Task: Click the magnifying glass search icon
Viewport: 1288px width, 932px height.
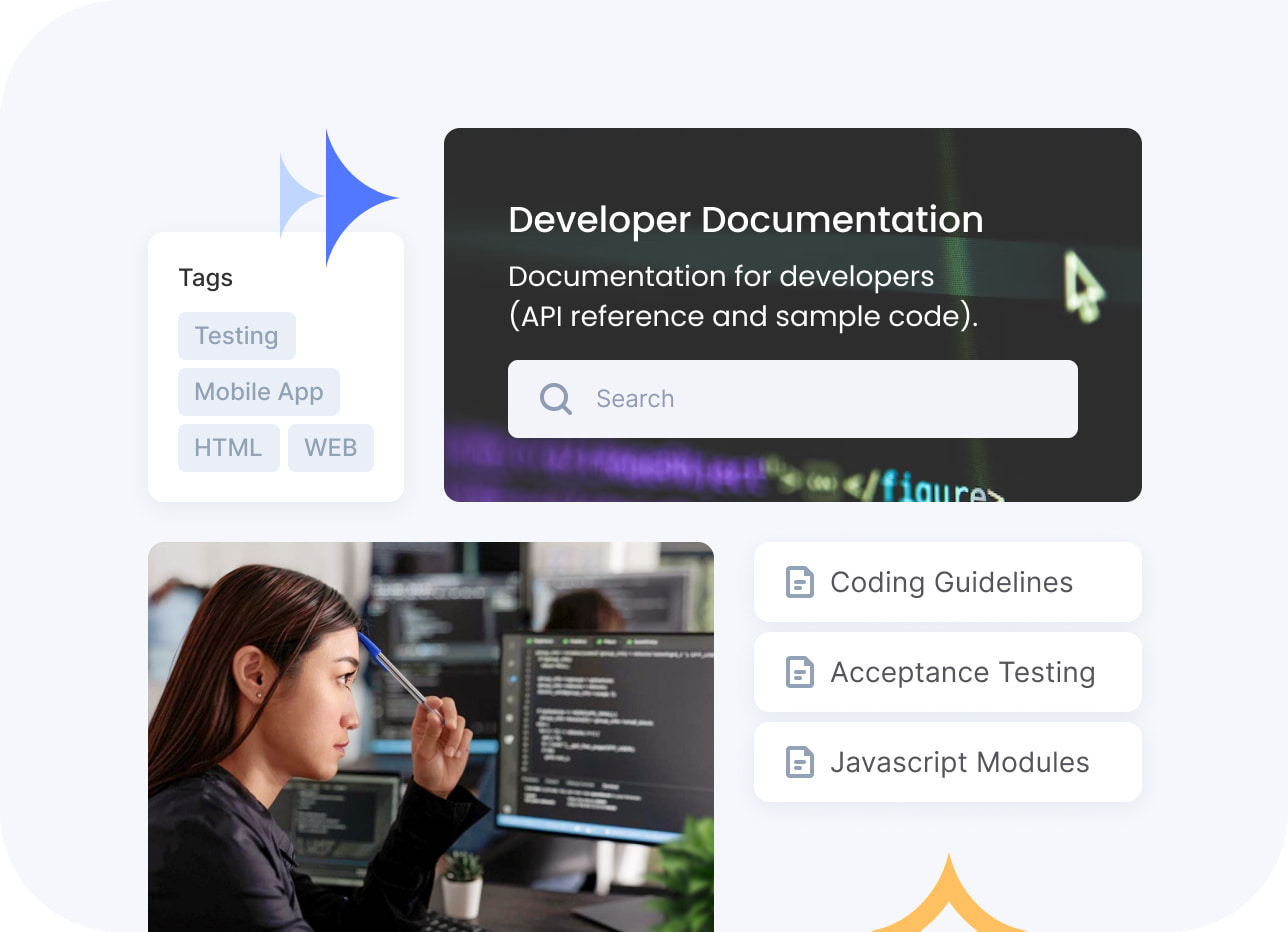Action: (556, 399)
